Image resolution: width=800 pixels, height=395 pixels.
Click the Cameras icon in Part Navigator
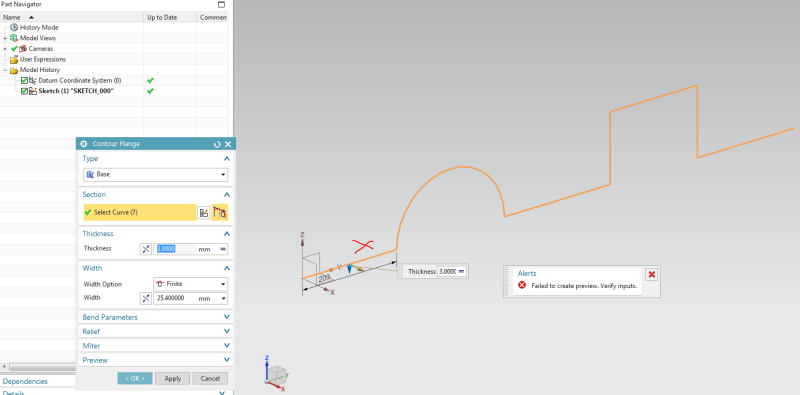click(x=23, y=49)
